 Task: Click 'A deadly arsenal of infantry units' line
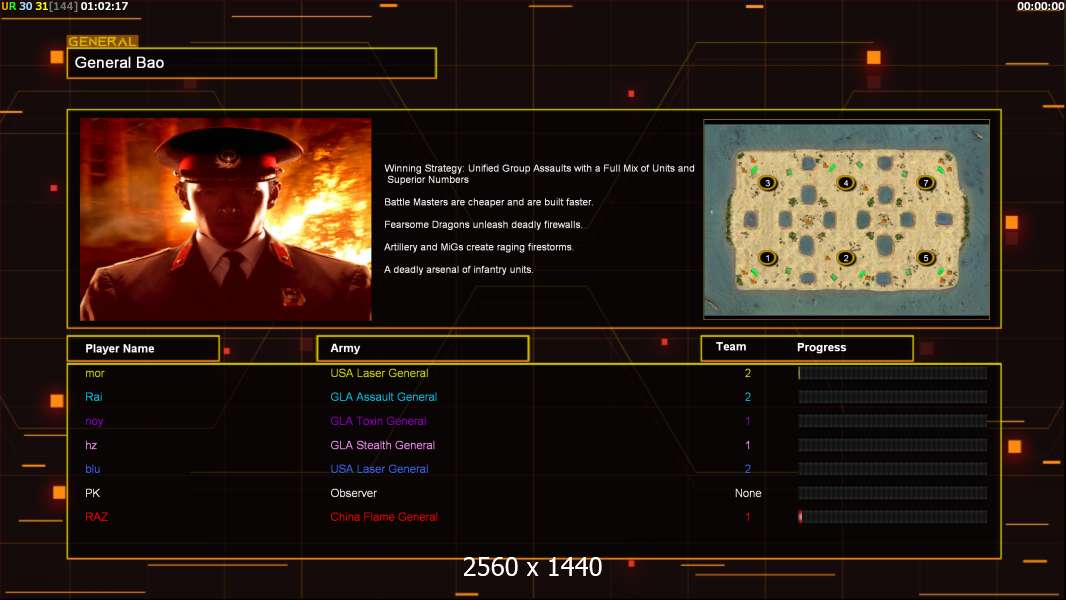pyautogui.click(x=458, y=269)
